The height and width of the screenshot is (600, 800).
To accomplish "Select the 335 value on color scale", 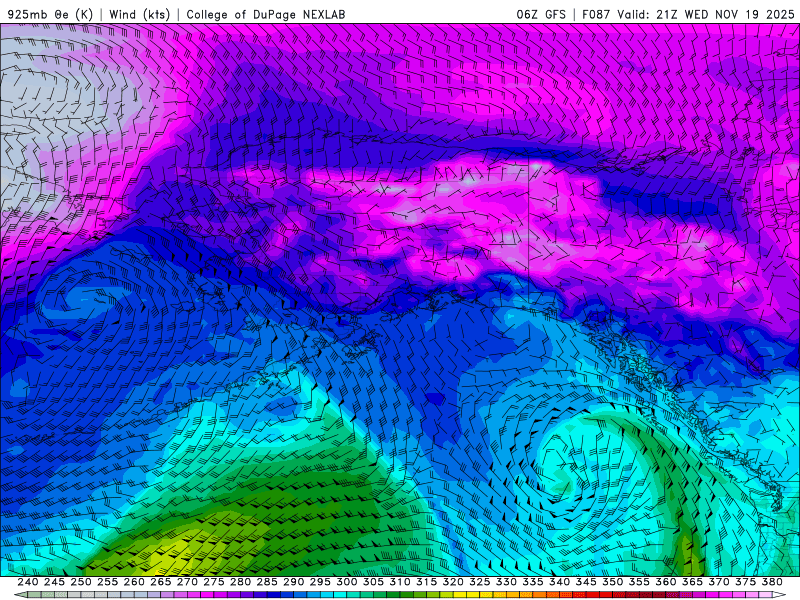I will pos(533,582).
